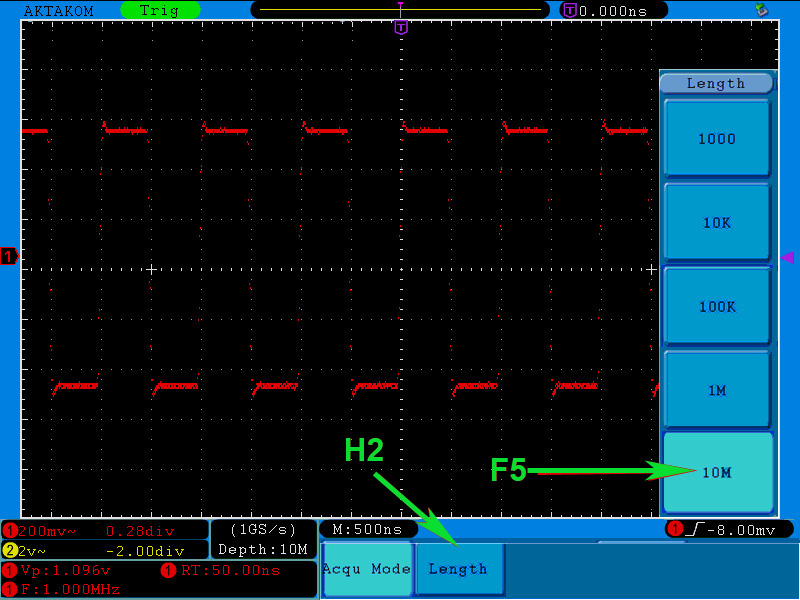Choose the 100K length option

[x=717, y=306]
